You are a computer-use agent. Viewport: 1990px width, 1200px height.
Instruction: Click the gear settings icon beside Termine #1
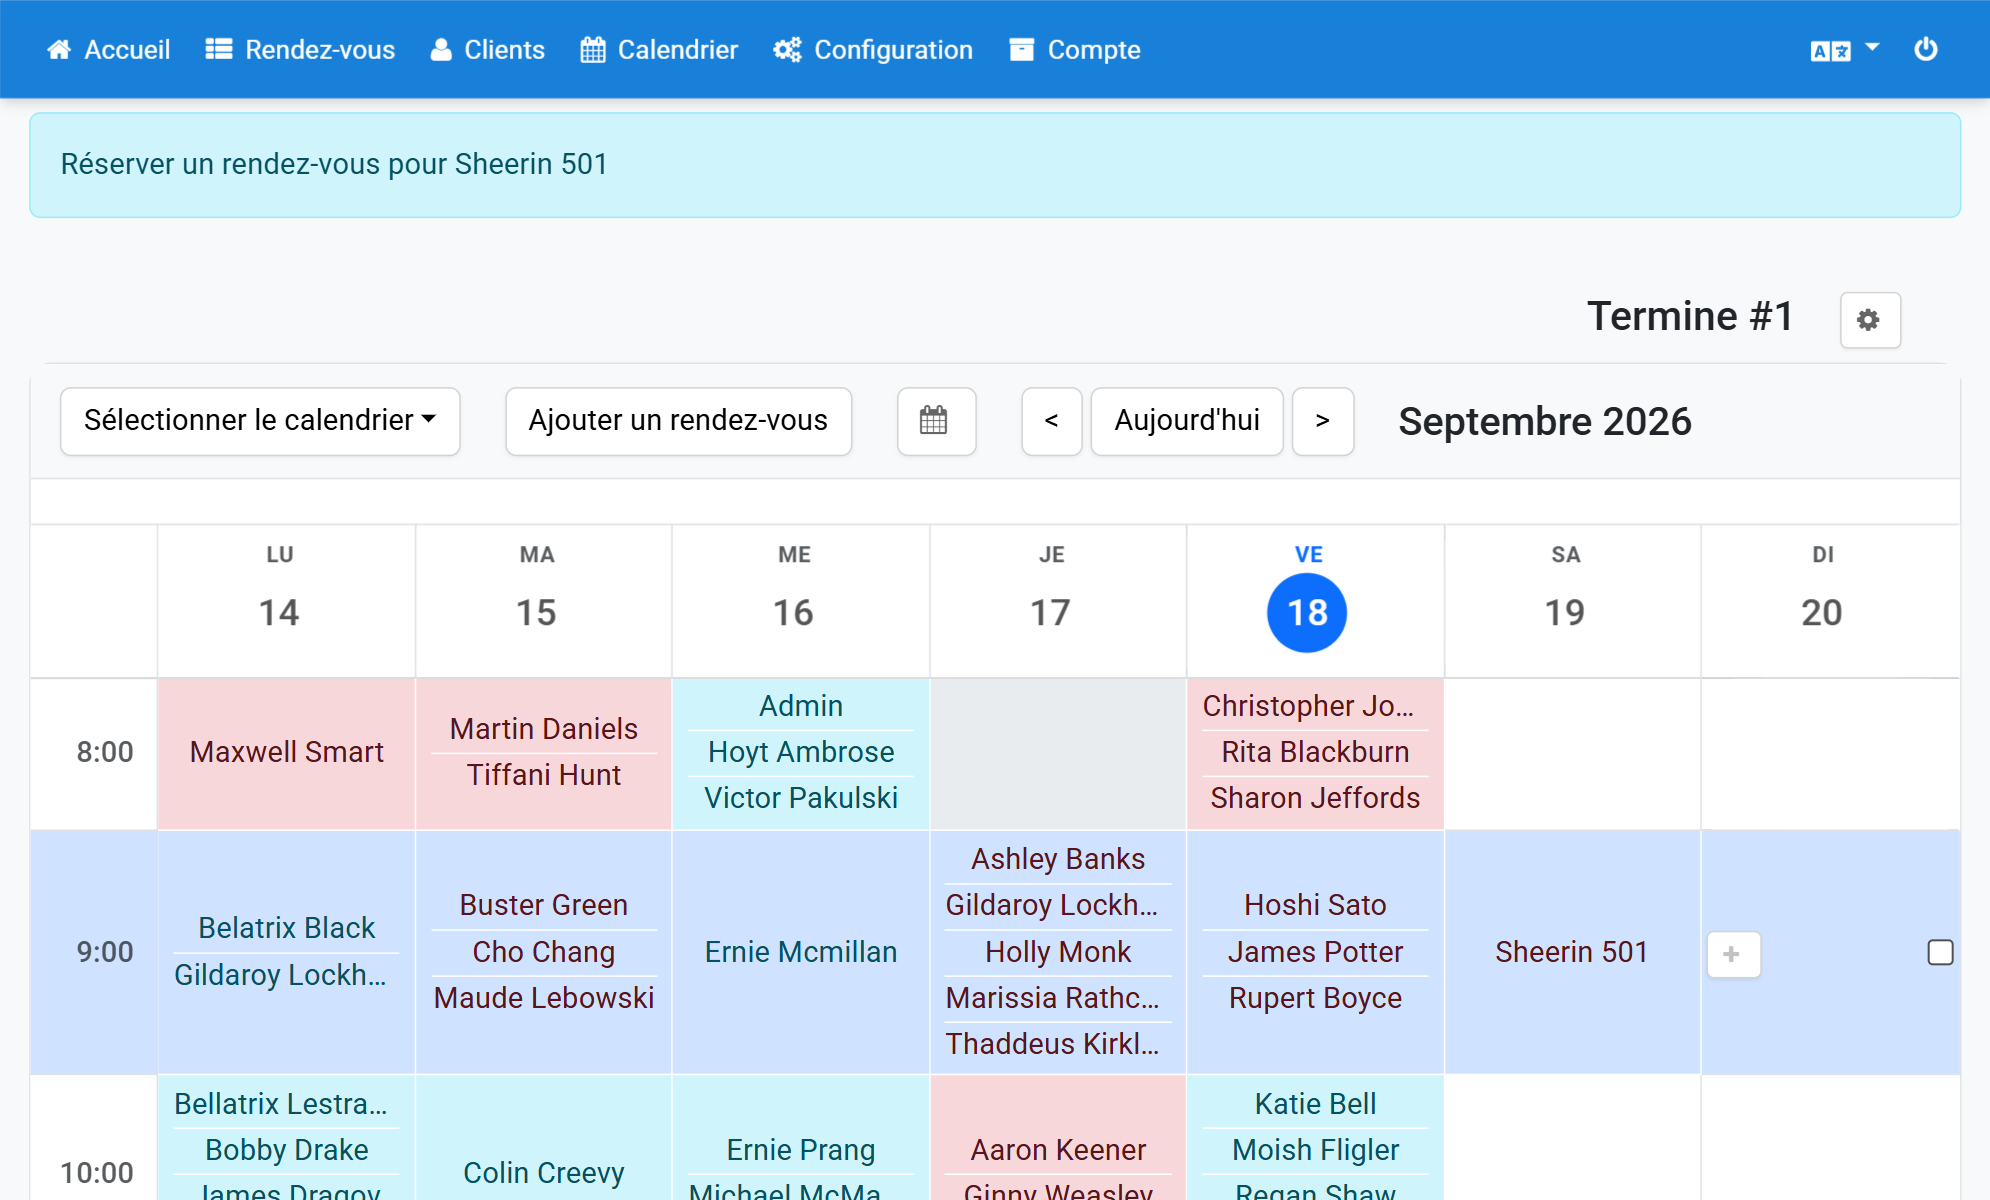[x=1869, y=320]
